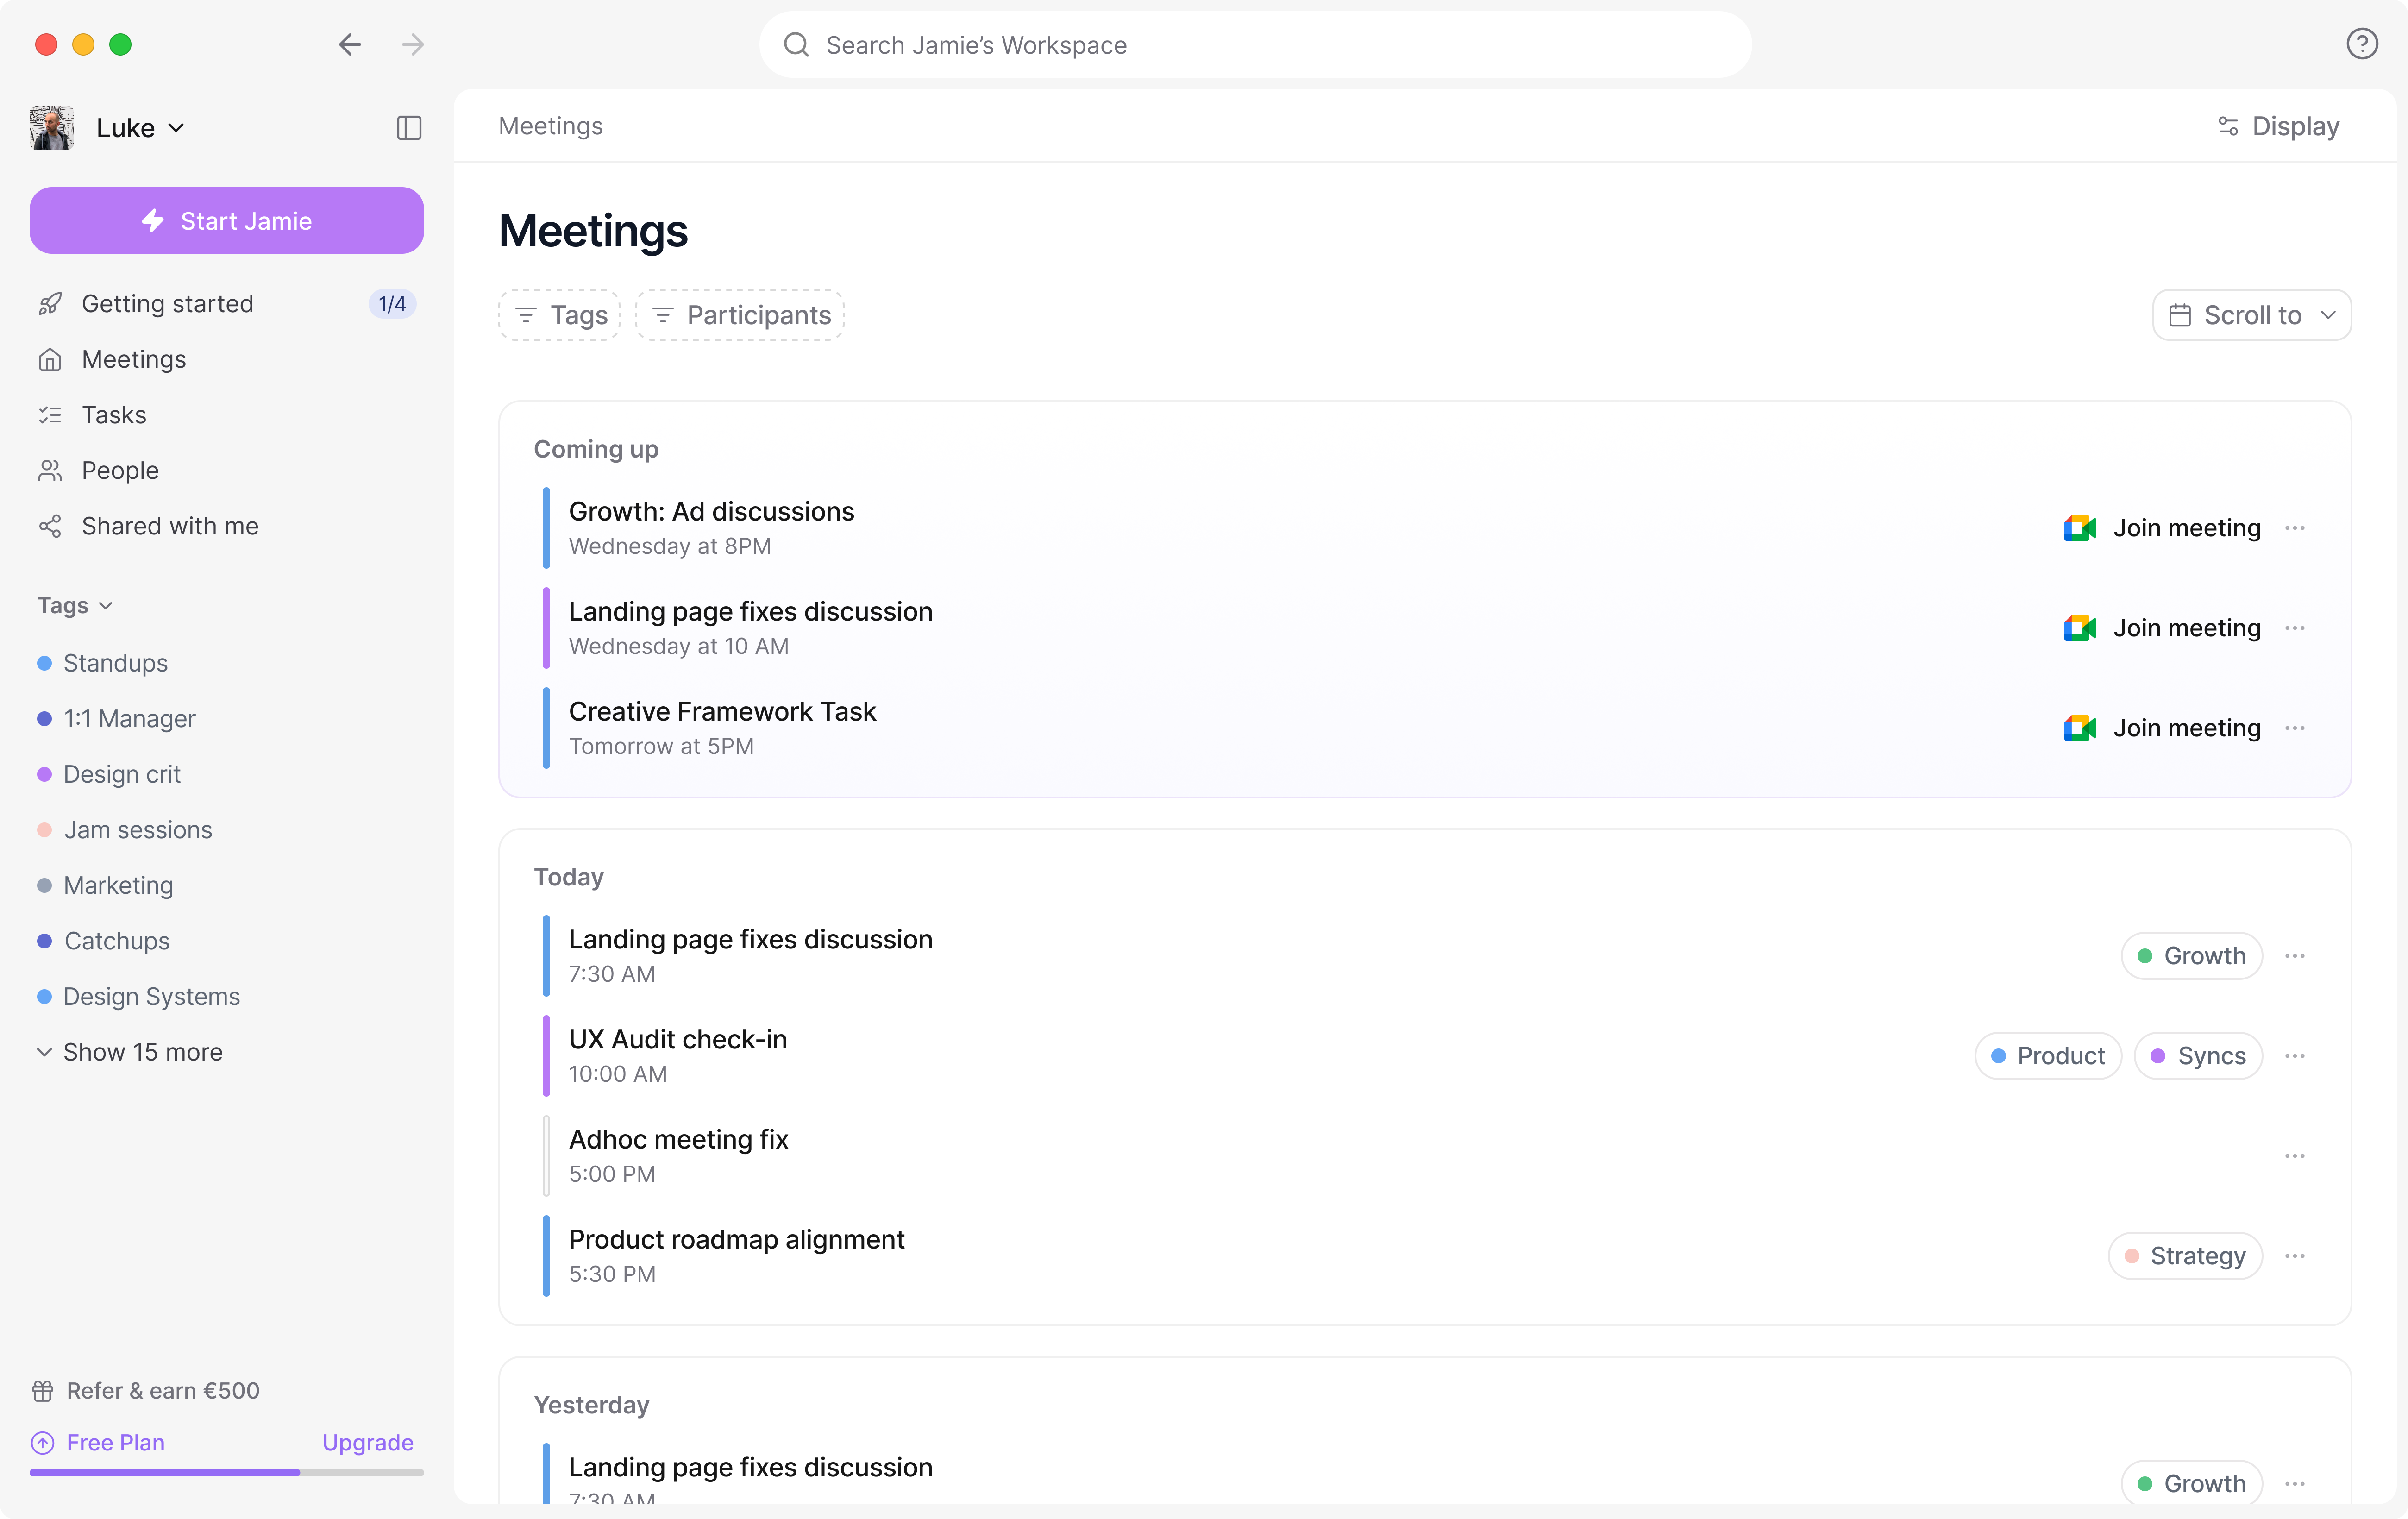Open the Participants filter
Viewport: 2408px width, 1519px height.
point(739,314)
